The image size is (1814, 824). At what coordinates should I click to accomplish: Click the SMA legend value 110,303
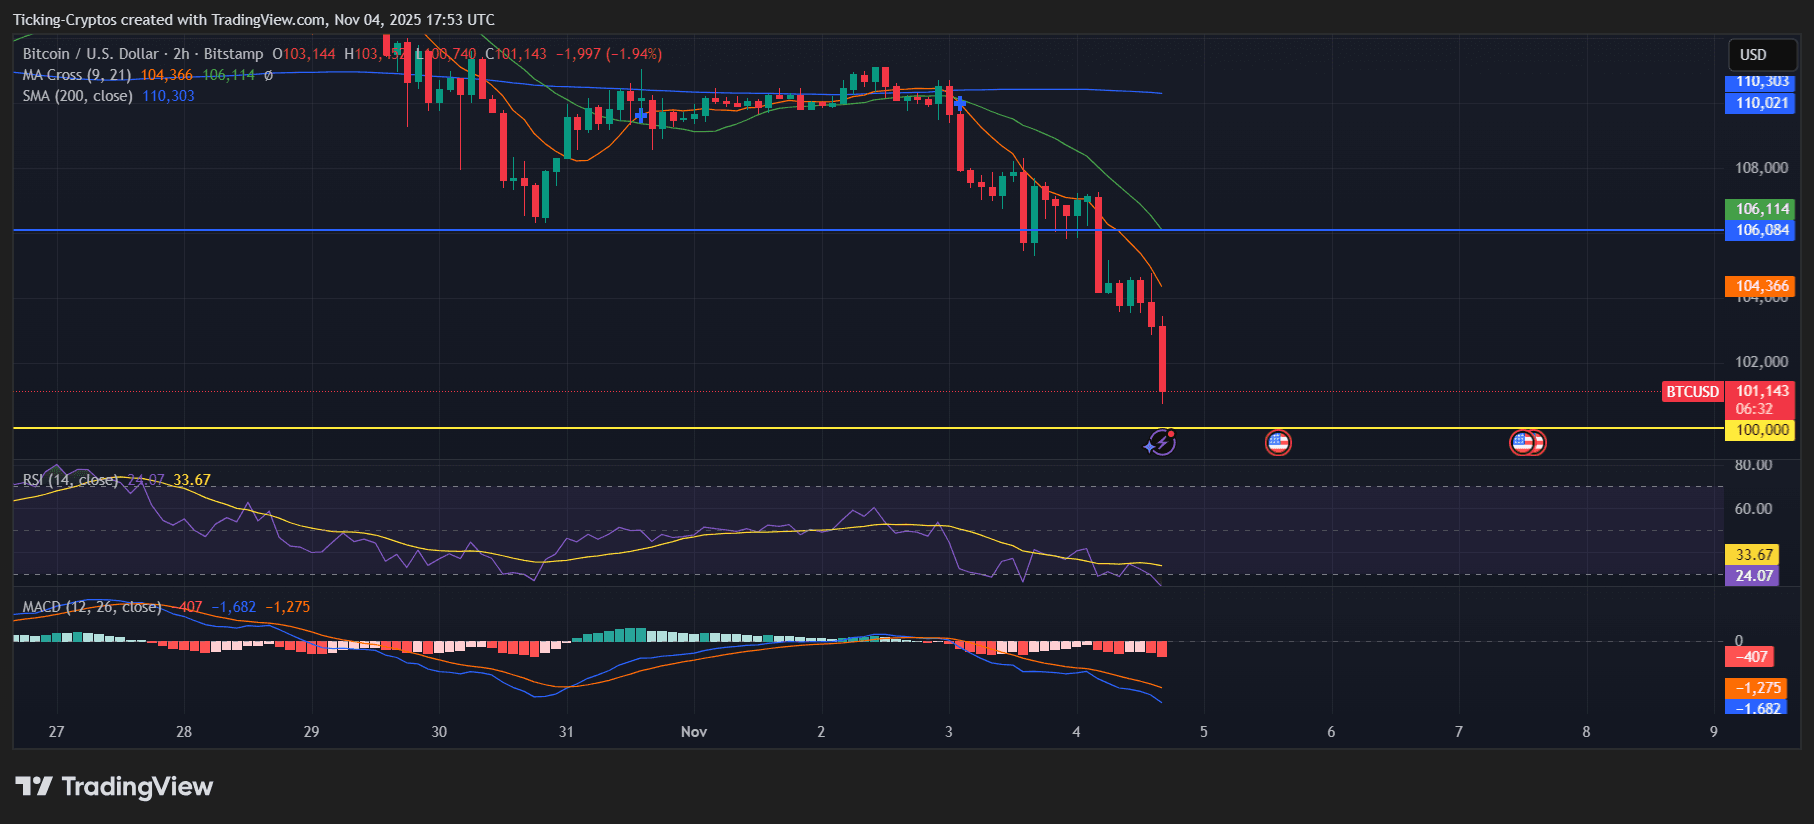168,96
